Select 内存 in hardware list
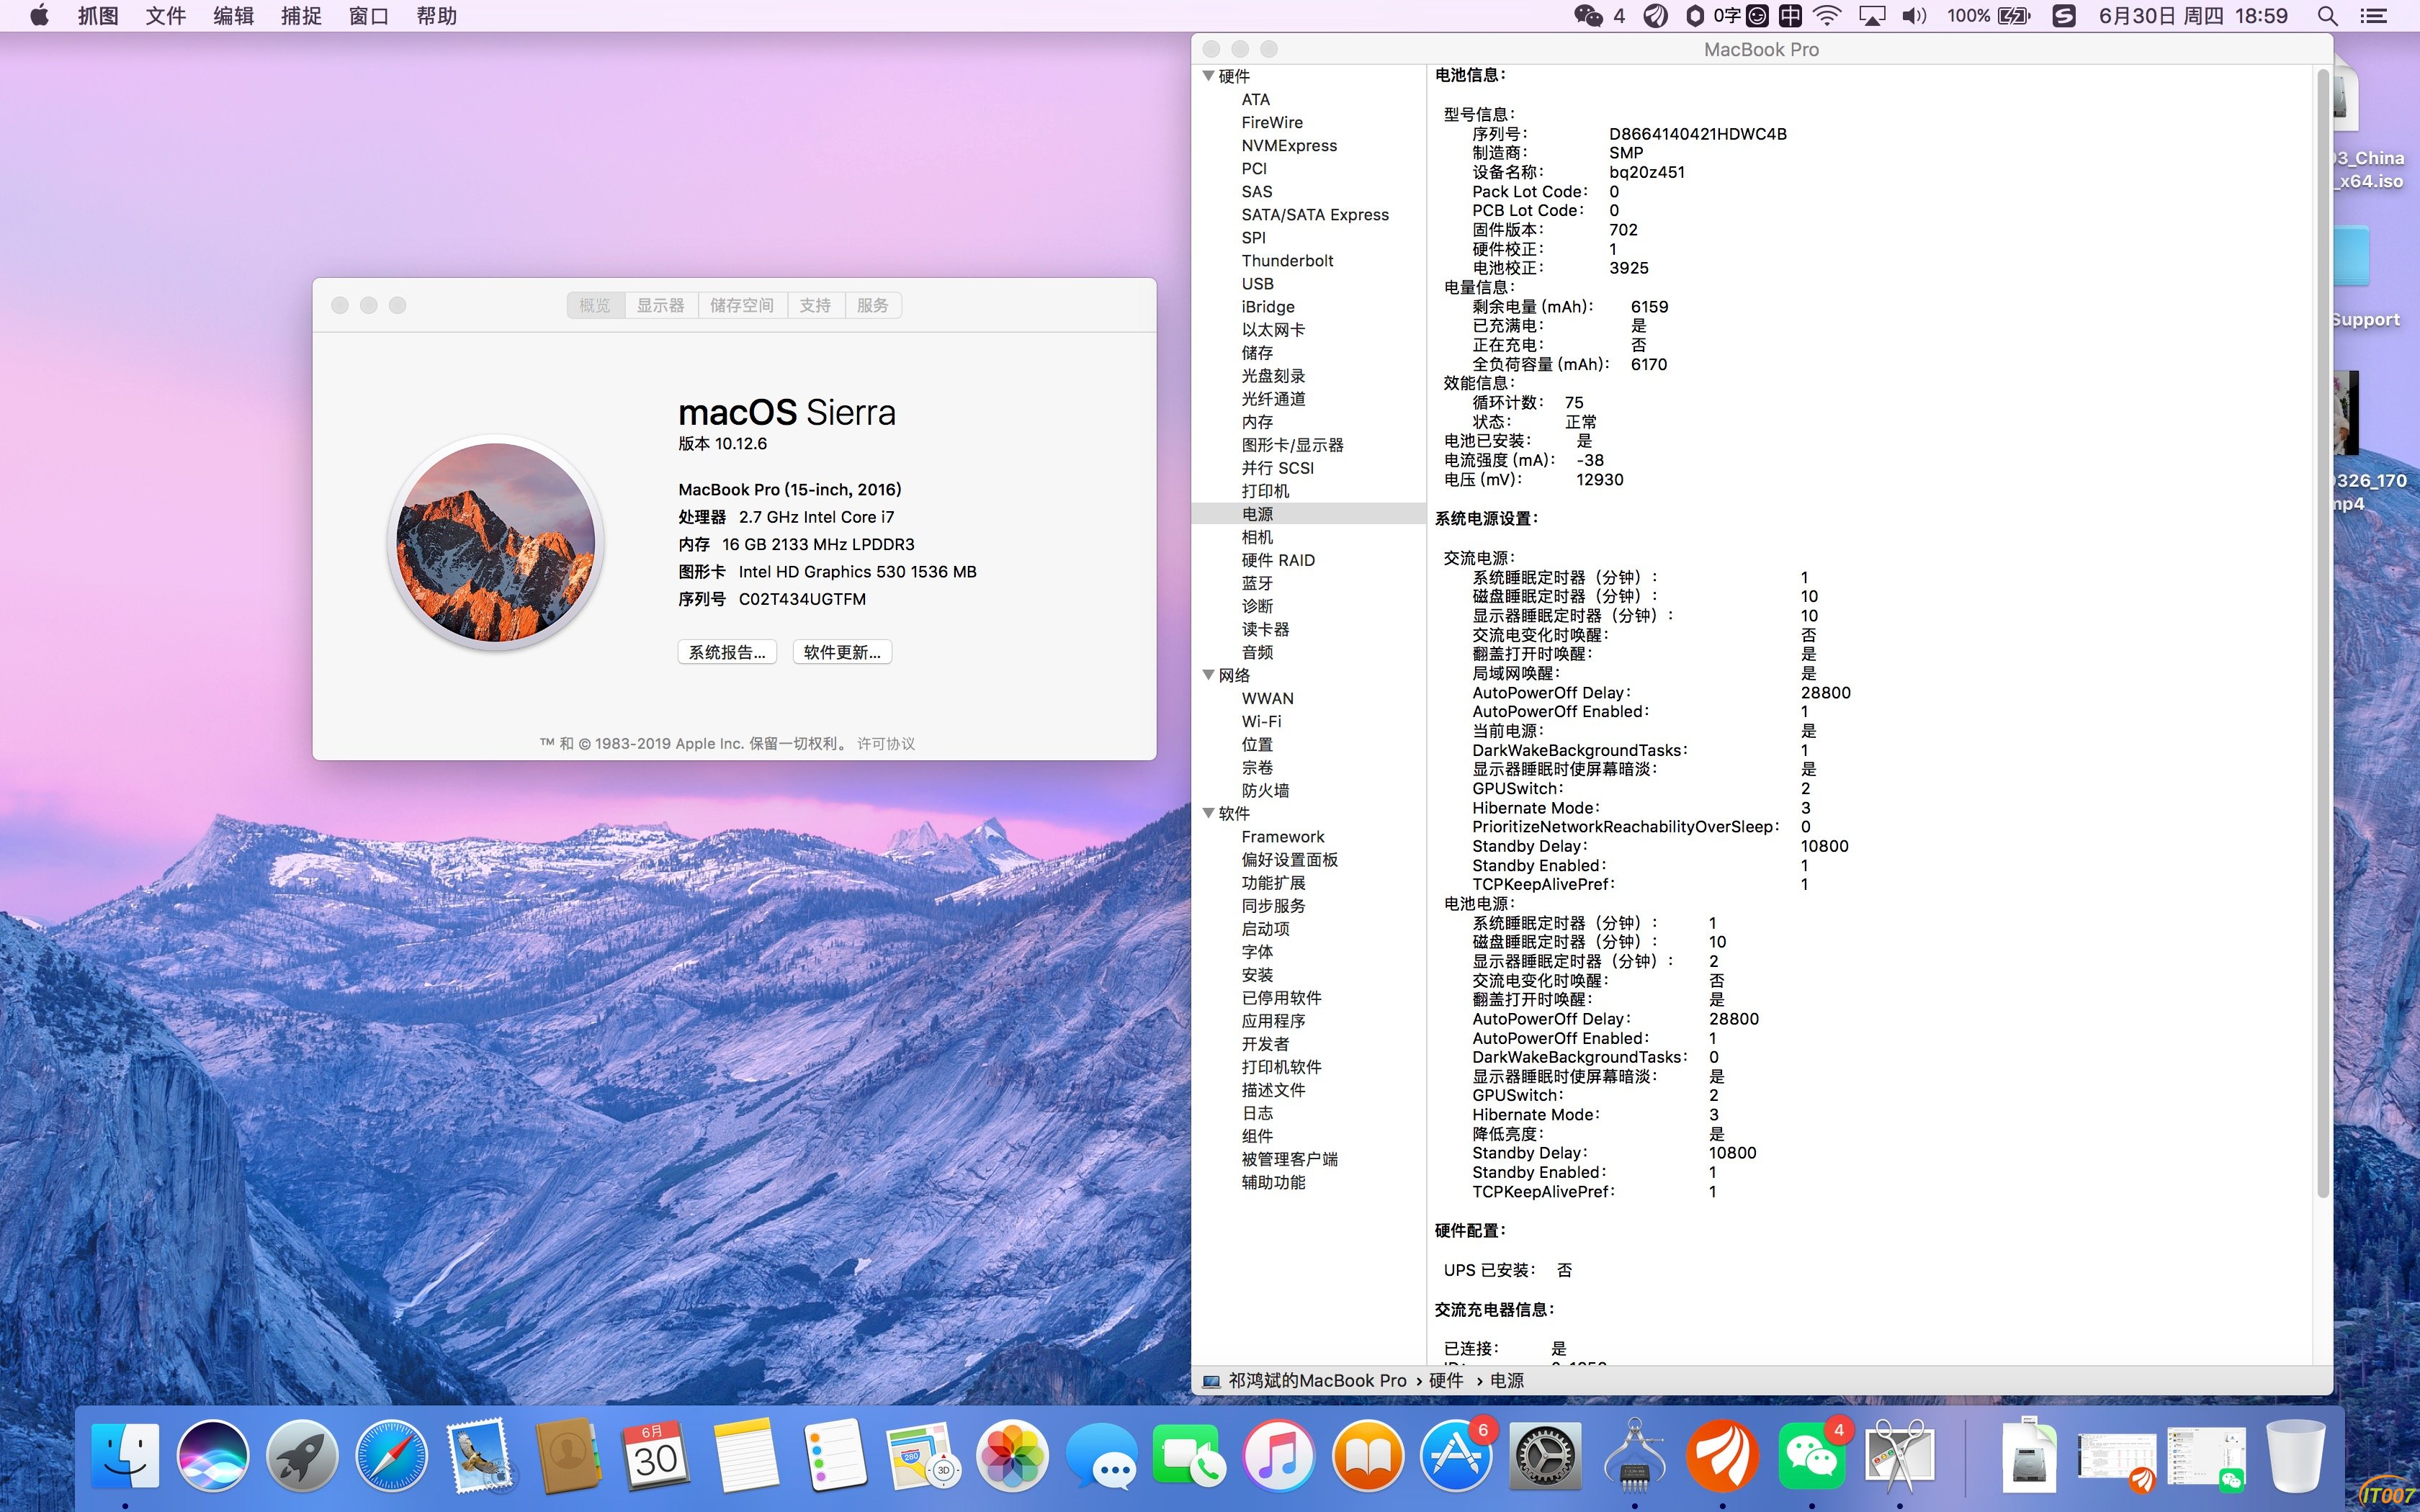 pyautogui.click(x=1257, y=422)
